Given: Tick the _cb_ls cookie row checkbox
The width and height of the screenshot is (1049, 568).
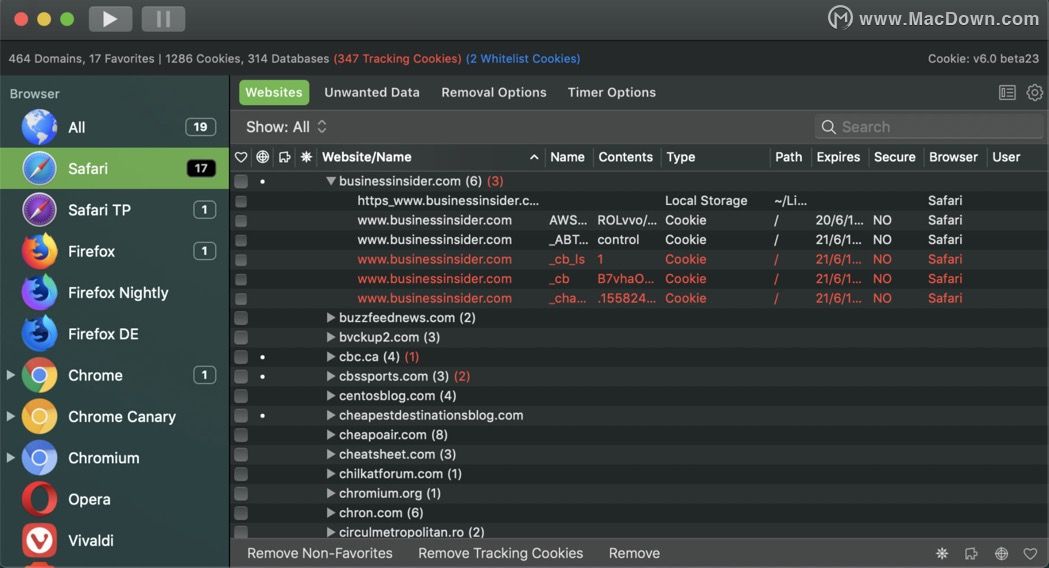Looking at the screenshot, I should click(x=241, y=260).
